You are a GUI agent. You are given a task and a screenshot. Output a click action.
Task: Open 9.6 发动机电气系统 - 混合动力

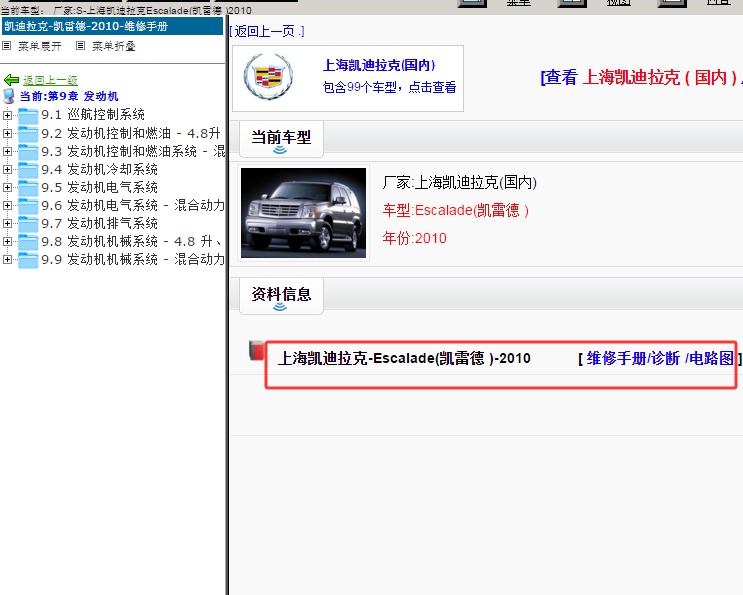pos(133,205)
